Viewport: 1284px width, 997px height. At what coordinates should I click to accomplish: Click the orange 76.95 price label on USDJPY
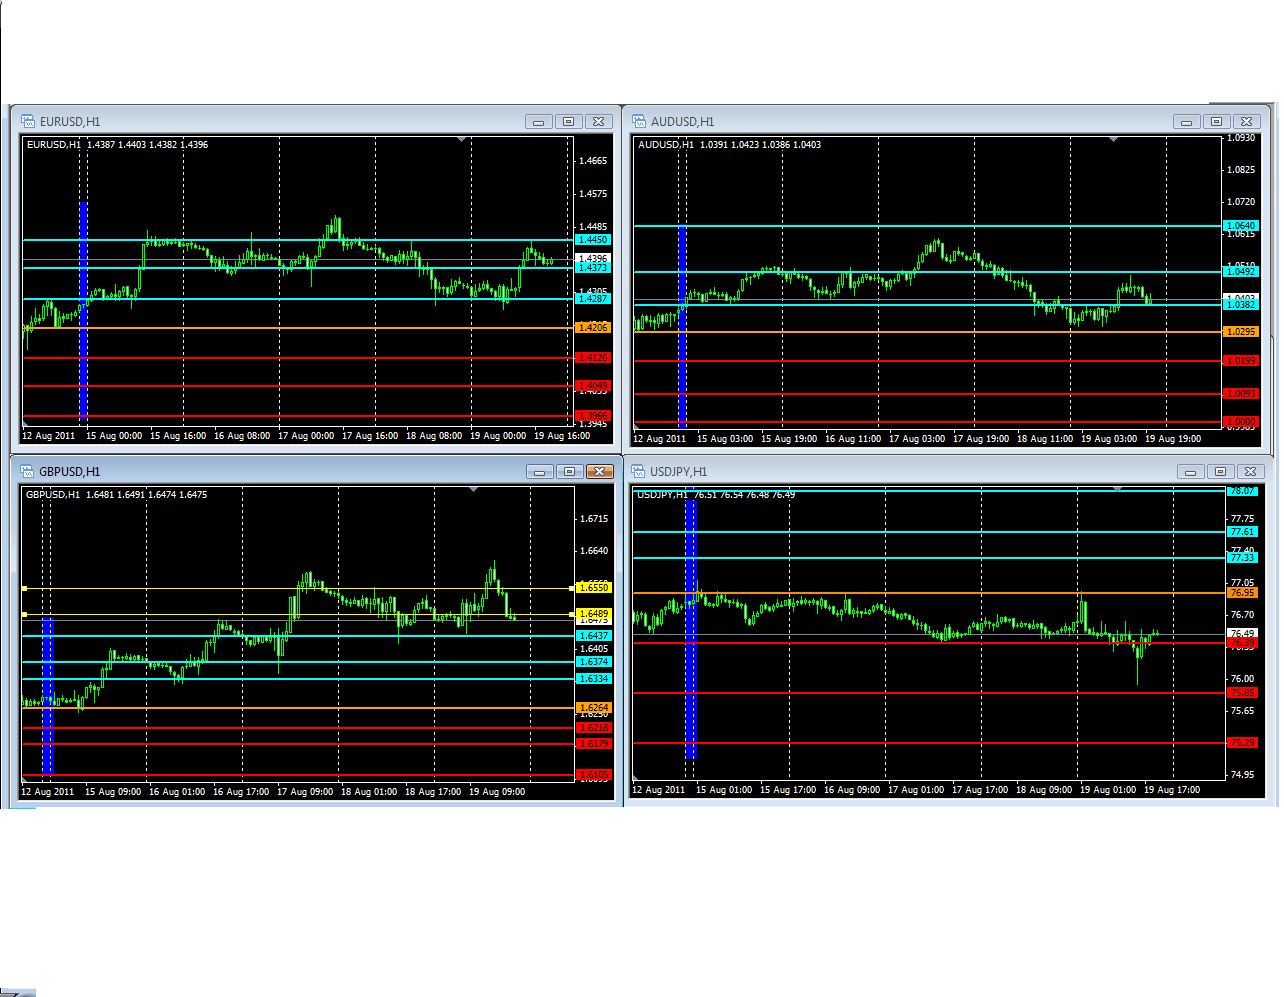1242,593
